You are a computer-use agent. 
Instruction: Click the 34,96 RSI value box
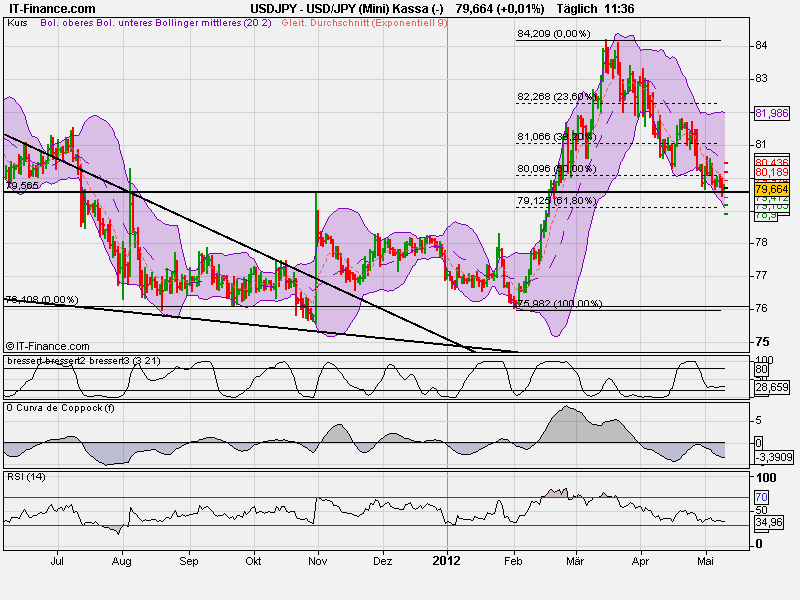pyautogui.click(x=769, y=522)
